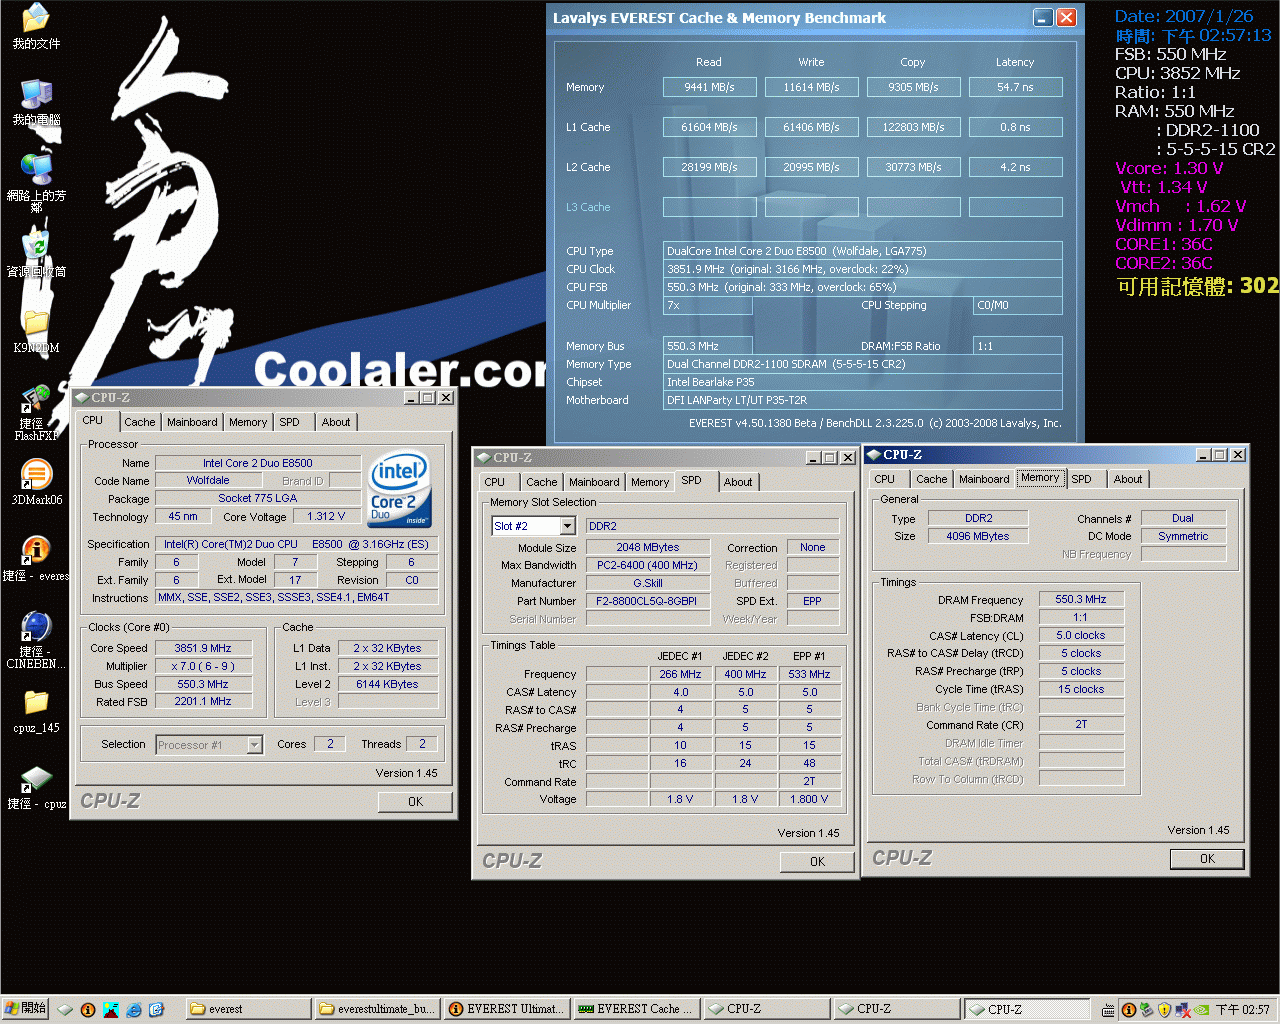Switch to About tab in CPU window

pos(336,422)
